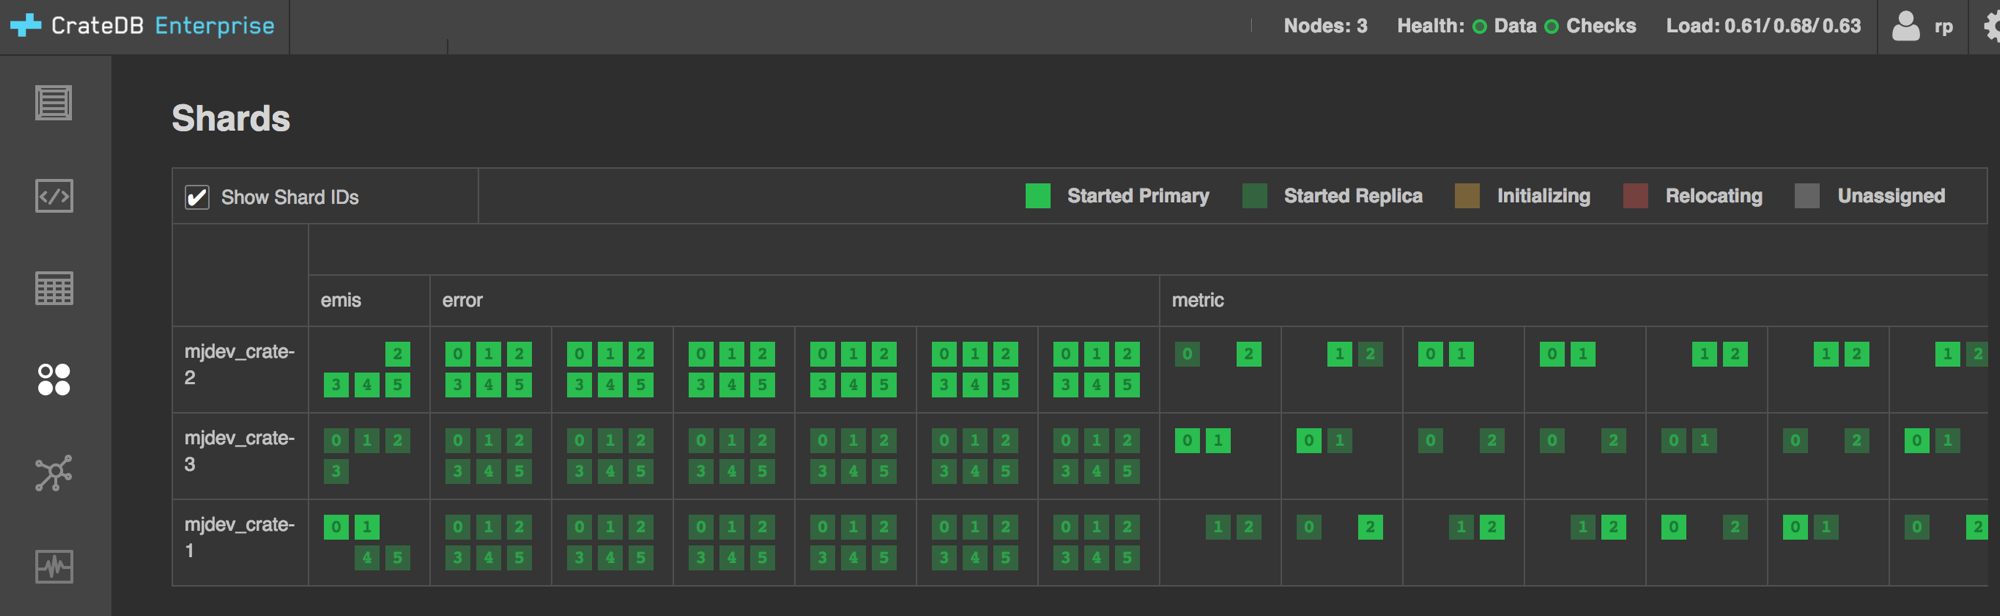Click the mjdev_crate-2 node row label
The width and height of the screenshot is (2000, 616).
point(240,365)
